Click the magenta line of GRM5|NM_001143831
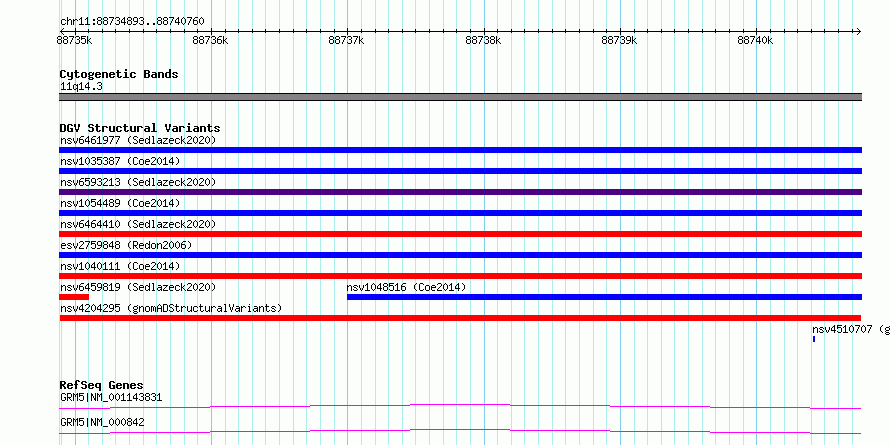This screenshot has height=445, width=890. [460, 406]
